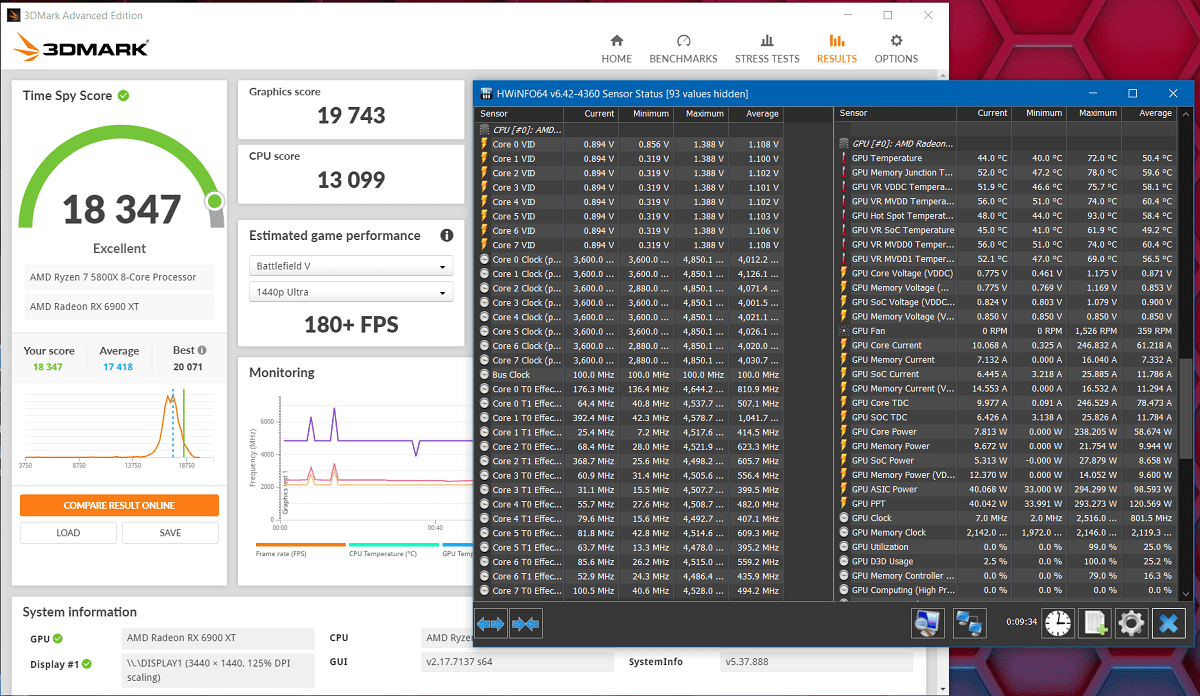Click the left pane Current column header
The width and height of the screenshot is (1200, 696).
point(591,114)
